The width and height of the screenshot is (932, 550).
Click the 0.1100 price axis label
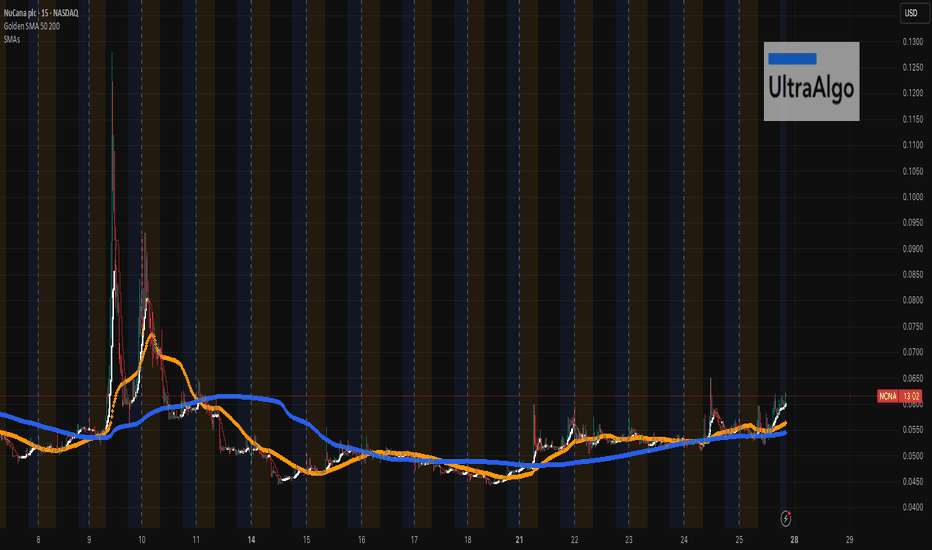(x=912, y=144)
